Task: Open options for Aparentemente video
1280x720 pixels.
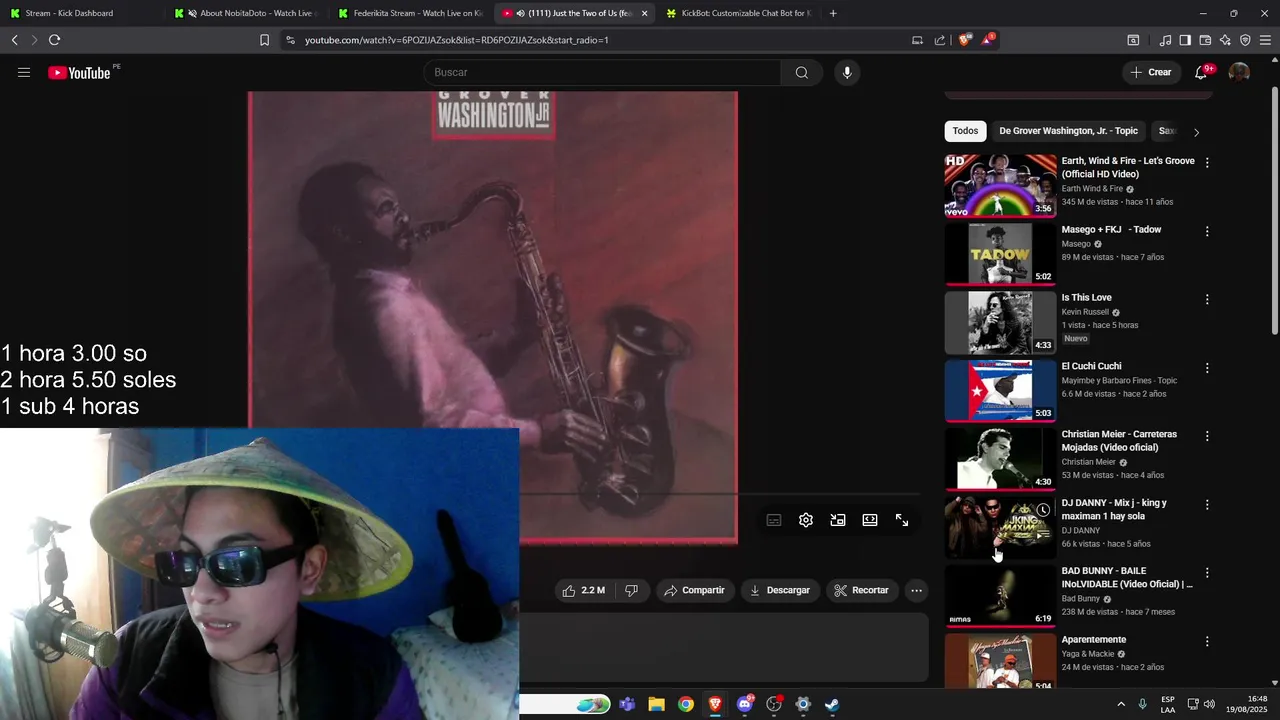Action: coord(1207,641)
